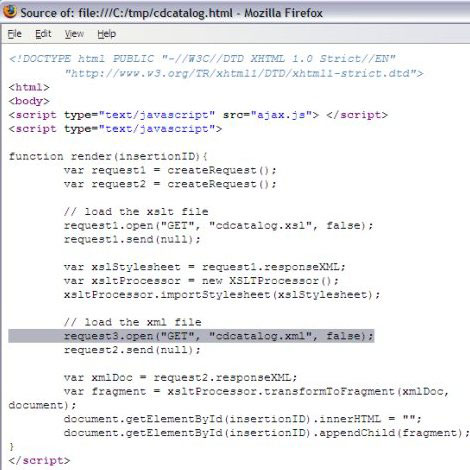This screenshot has height=470, width=470.
Task: Click the request1.open cdcatalog.xsl line
Action: coord(218,226)
